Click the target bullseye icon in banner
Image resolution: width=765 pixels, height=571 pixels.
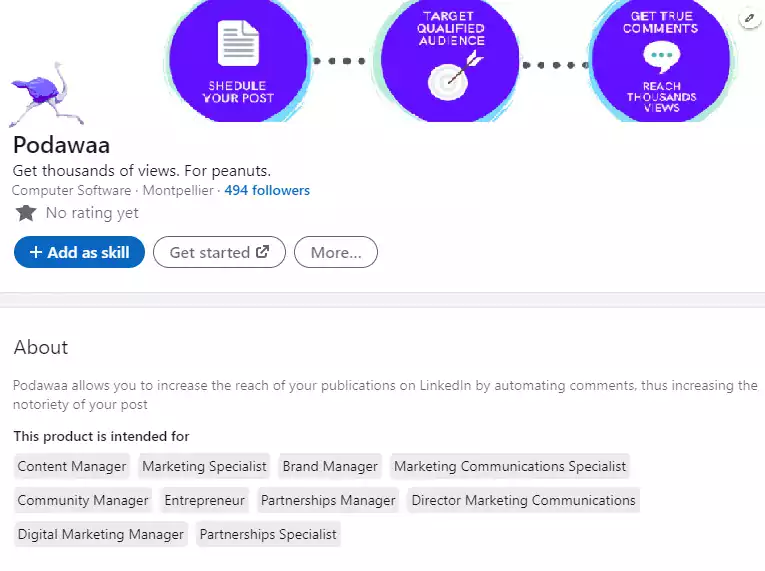click(x=450, y=79)
